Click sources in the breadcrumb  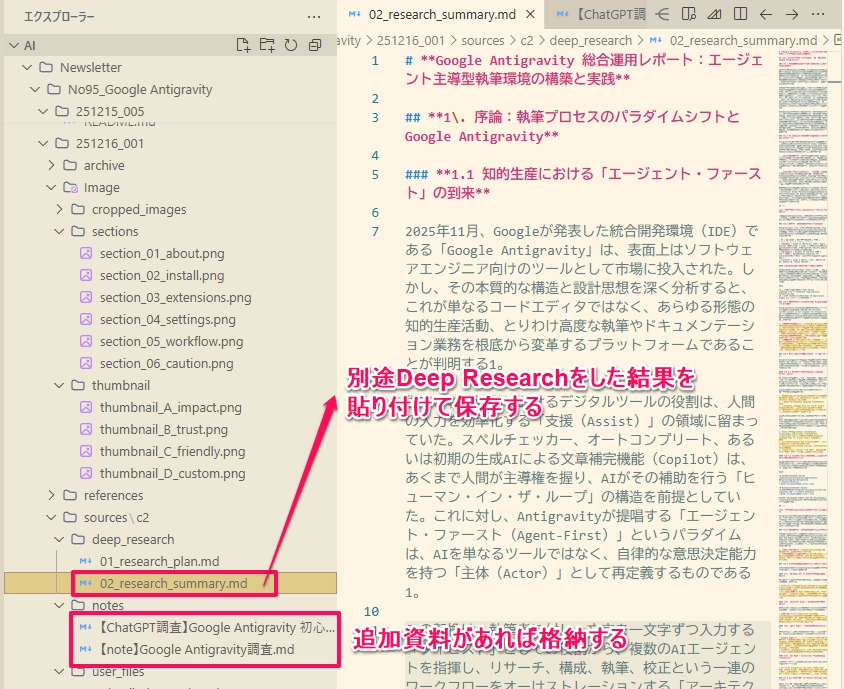point(483,40)
